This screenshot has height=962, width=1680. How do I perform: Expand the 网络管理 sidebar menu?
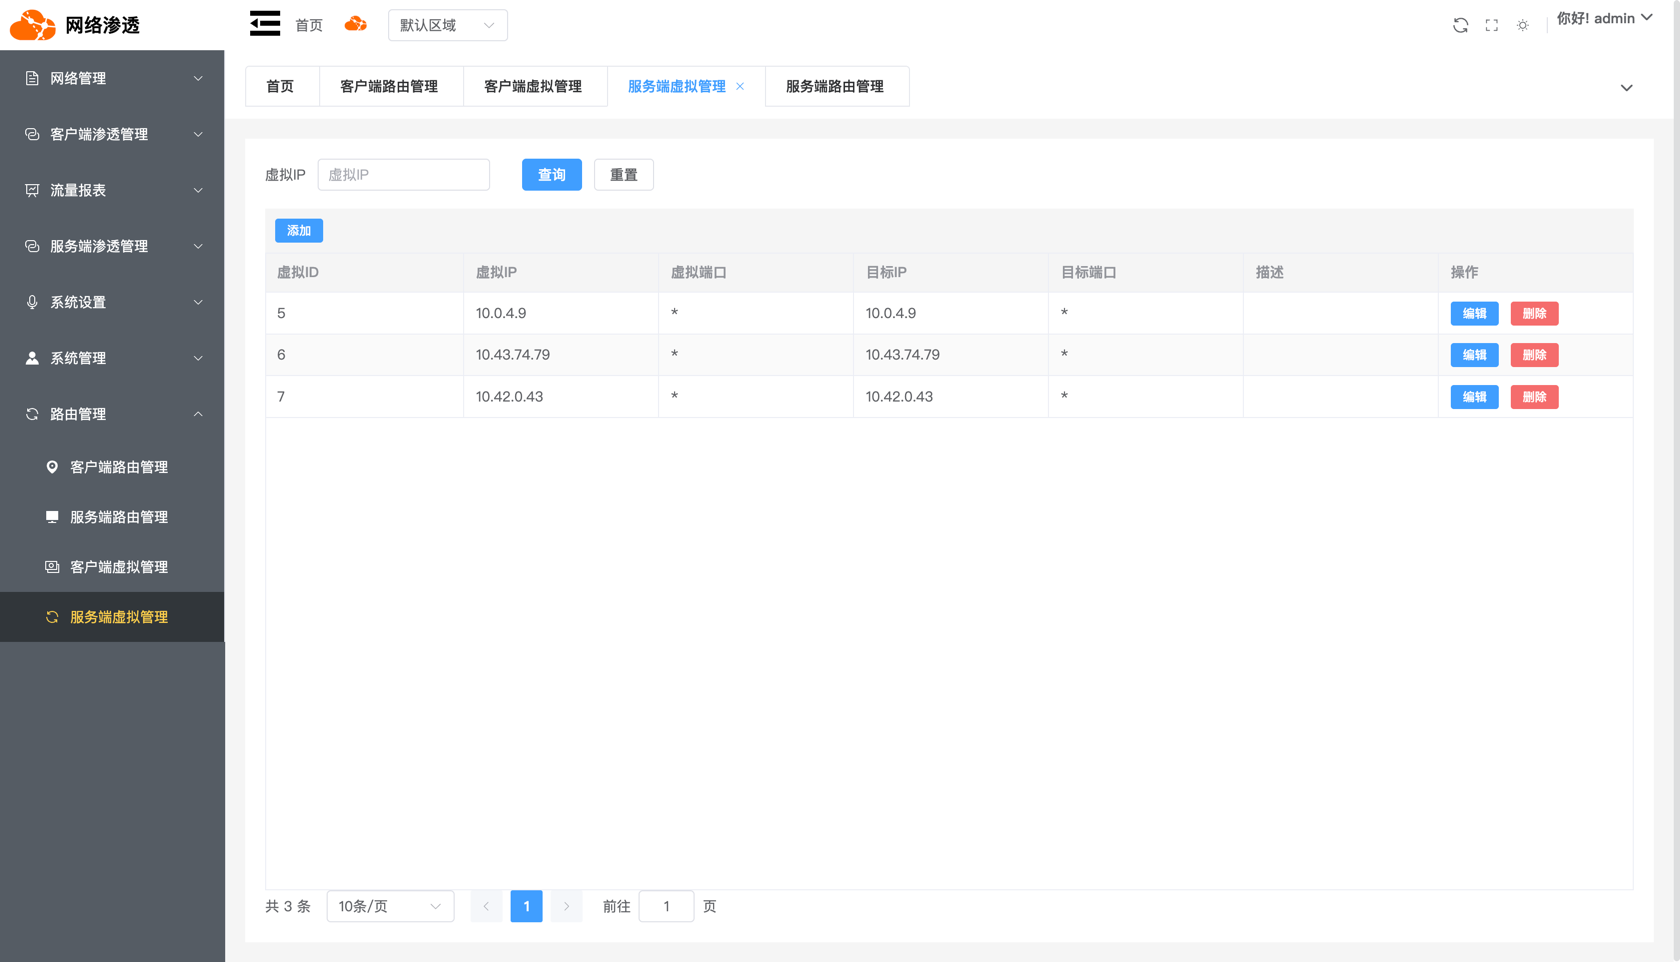pos(112,78)
